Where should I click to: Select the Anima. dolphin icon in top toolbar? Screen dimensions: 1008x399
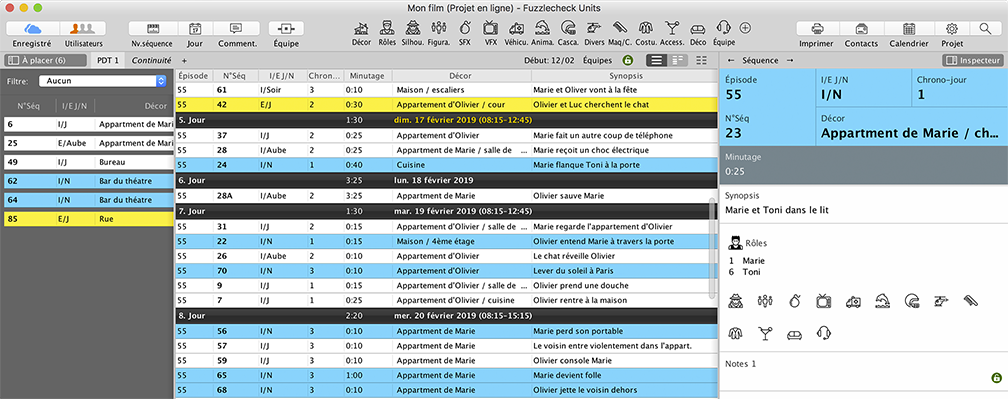click(543, 28)
